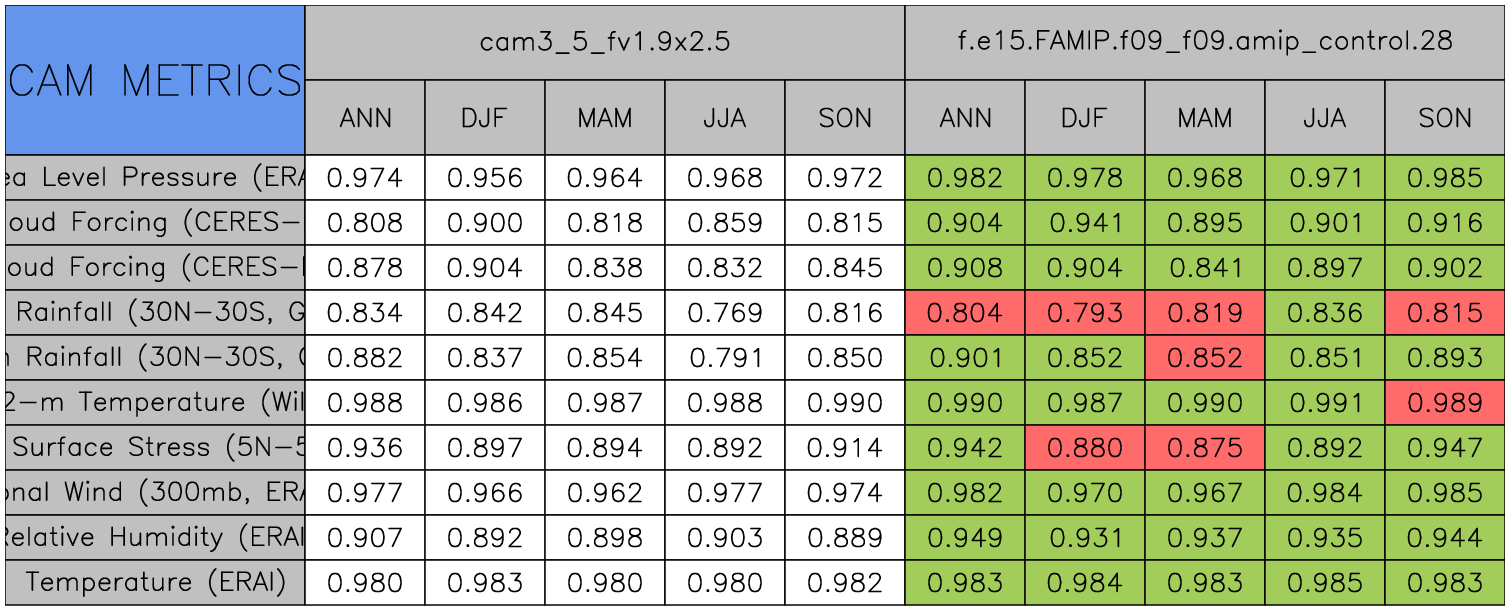Click the green cell with value 0.949
The image size is (1510, 611).
coord(965,538)
